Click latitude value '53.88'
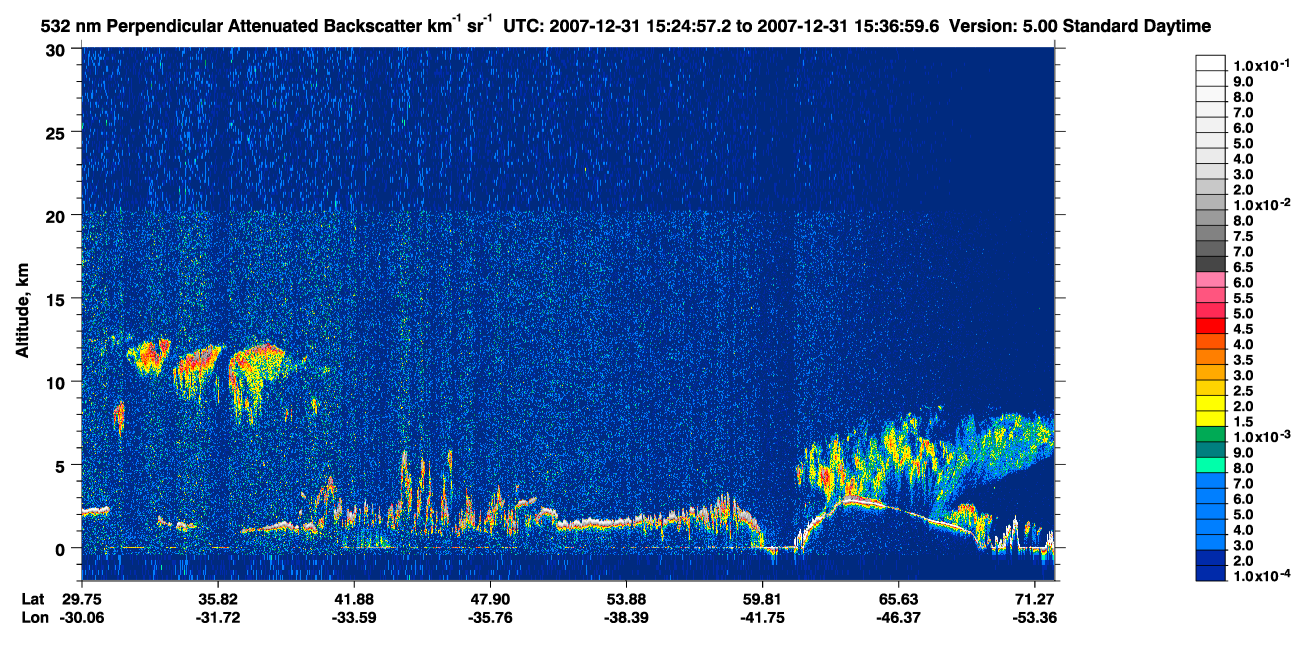Screen dimensions: 1300x667 tap(626, 599)
